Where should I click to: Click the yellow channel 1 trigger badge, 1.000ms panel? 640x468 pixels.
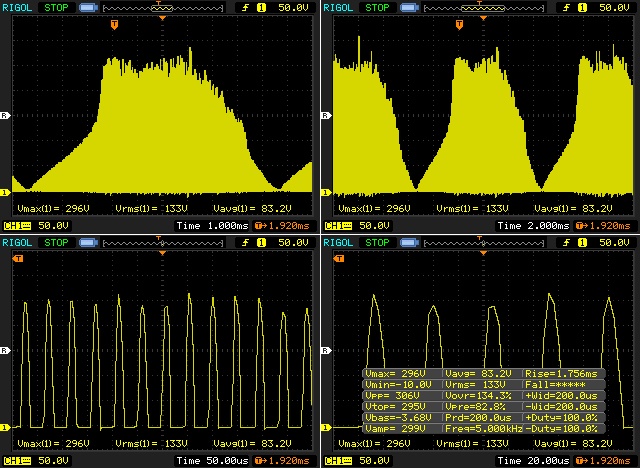262,7
